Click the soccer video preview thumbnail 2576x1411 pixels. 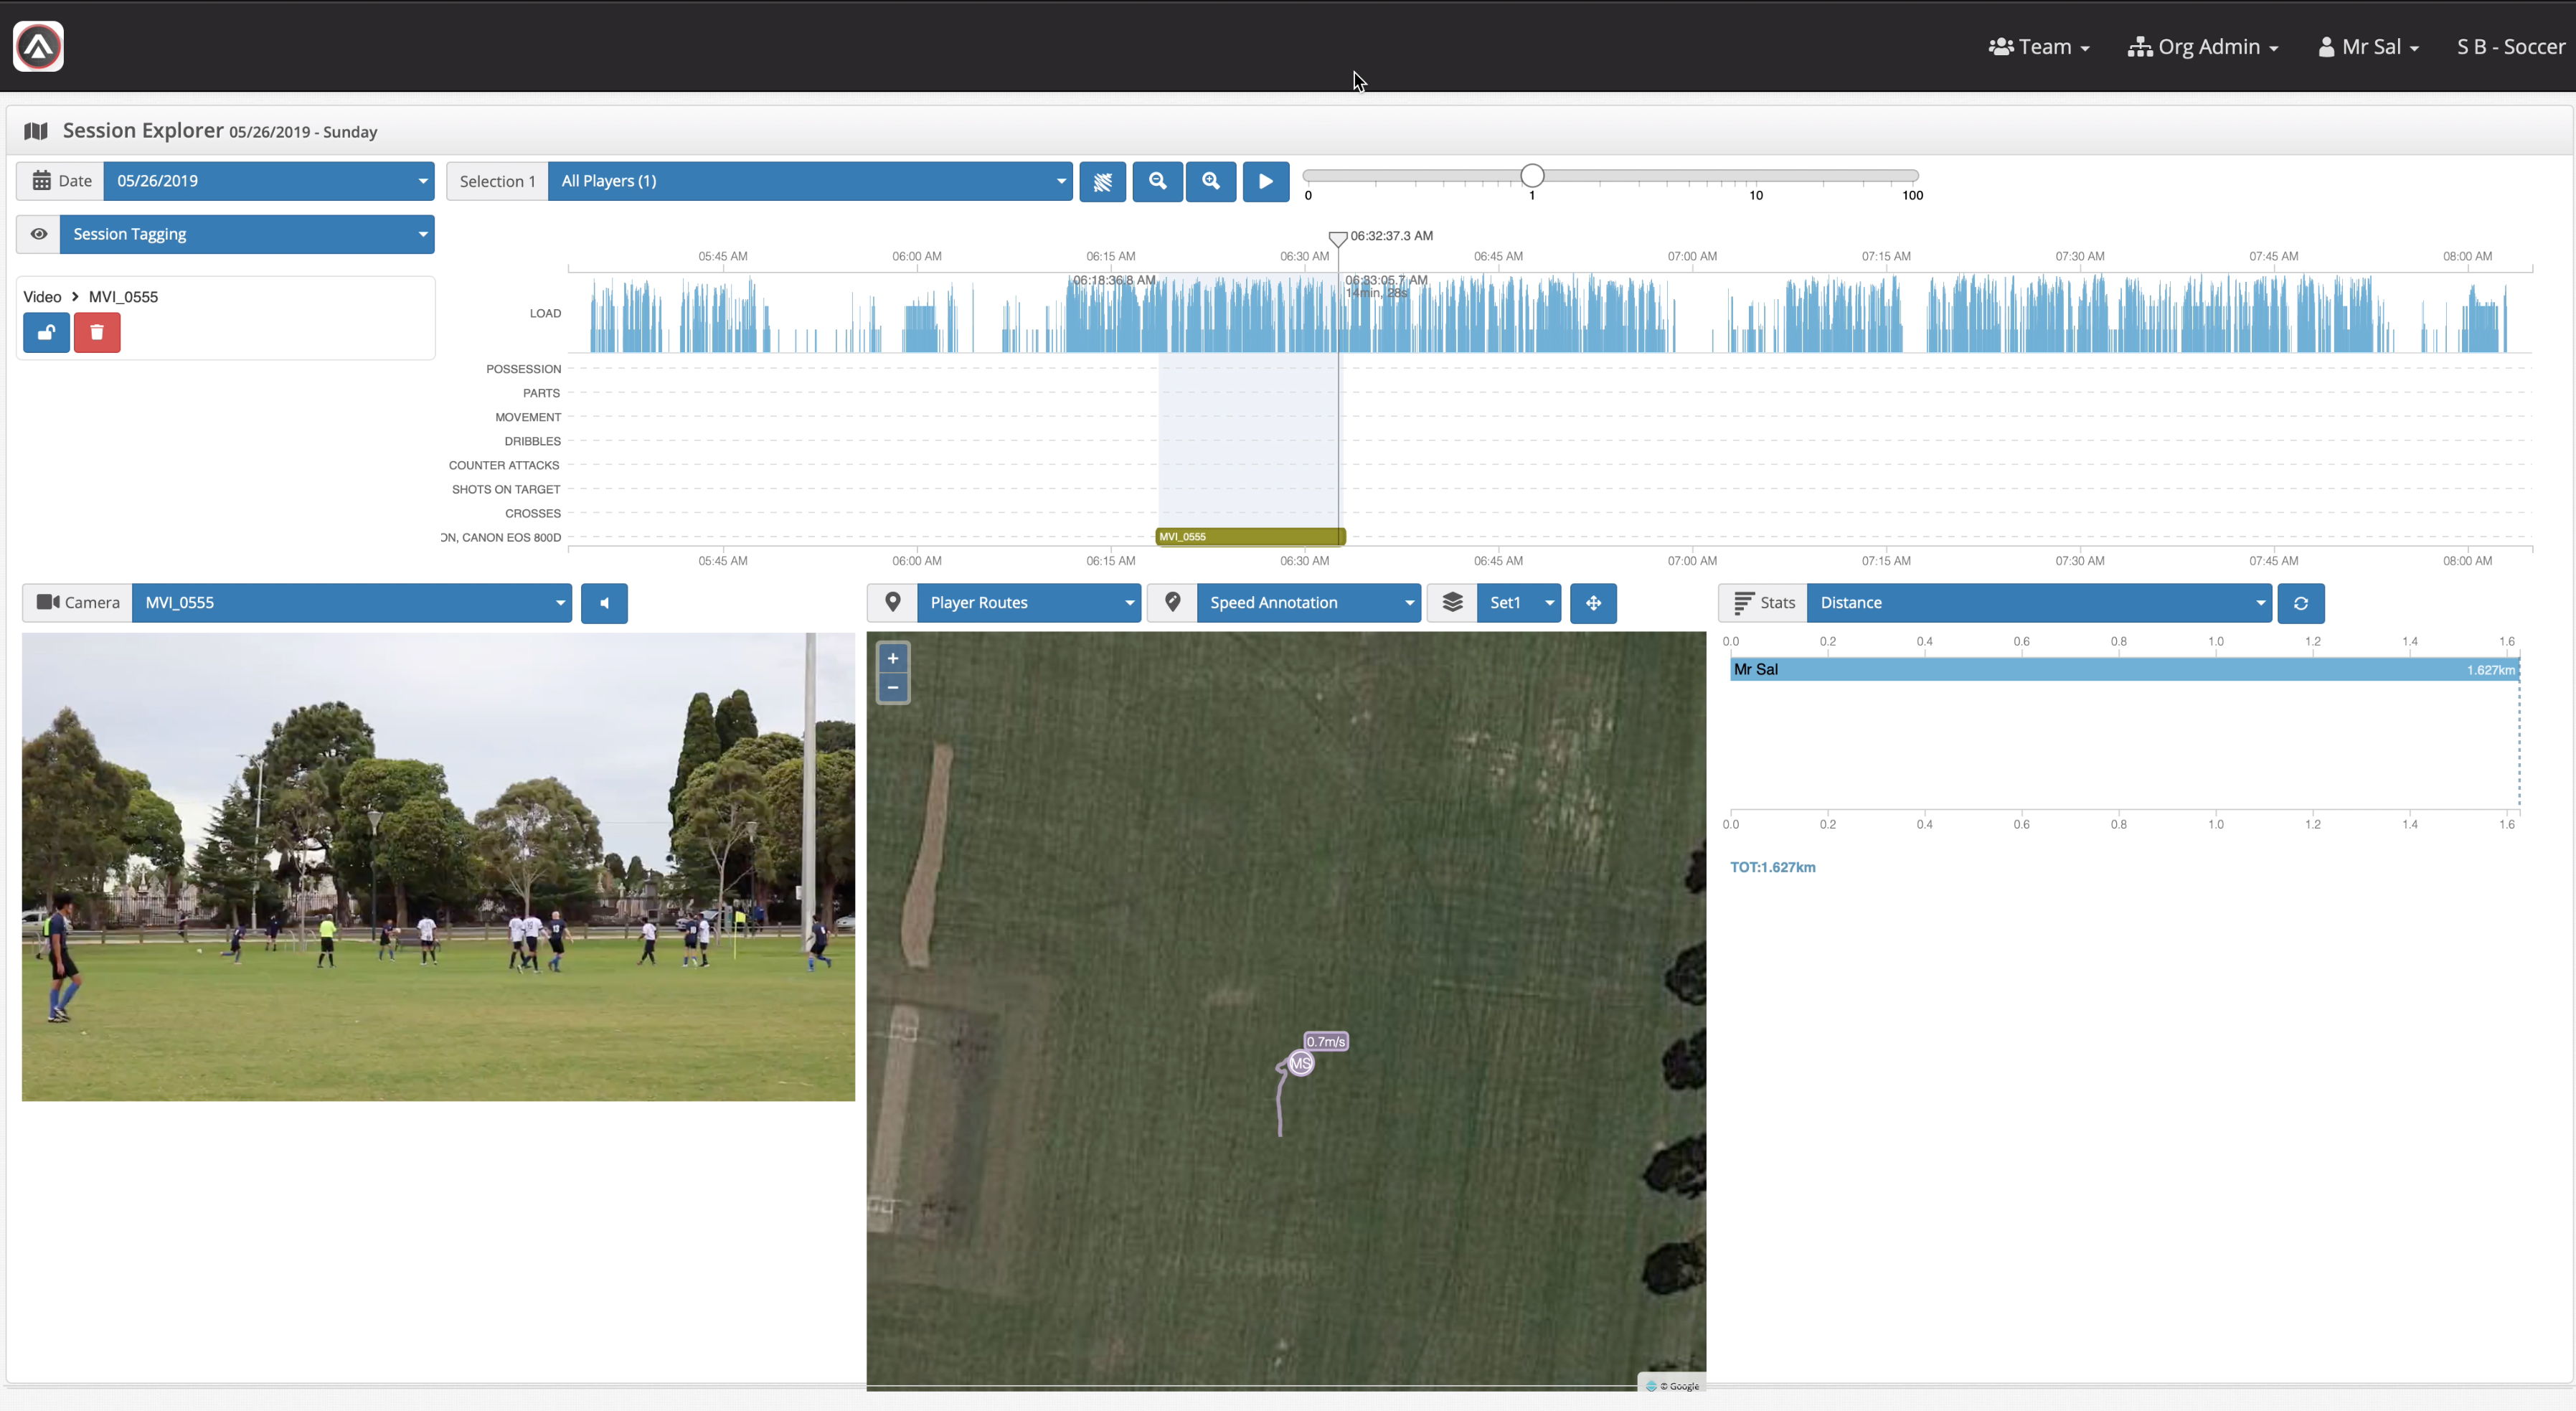pos(438,867)
